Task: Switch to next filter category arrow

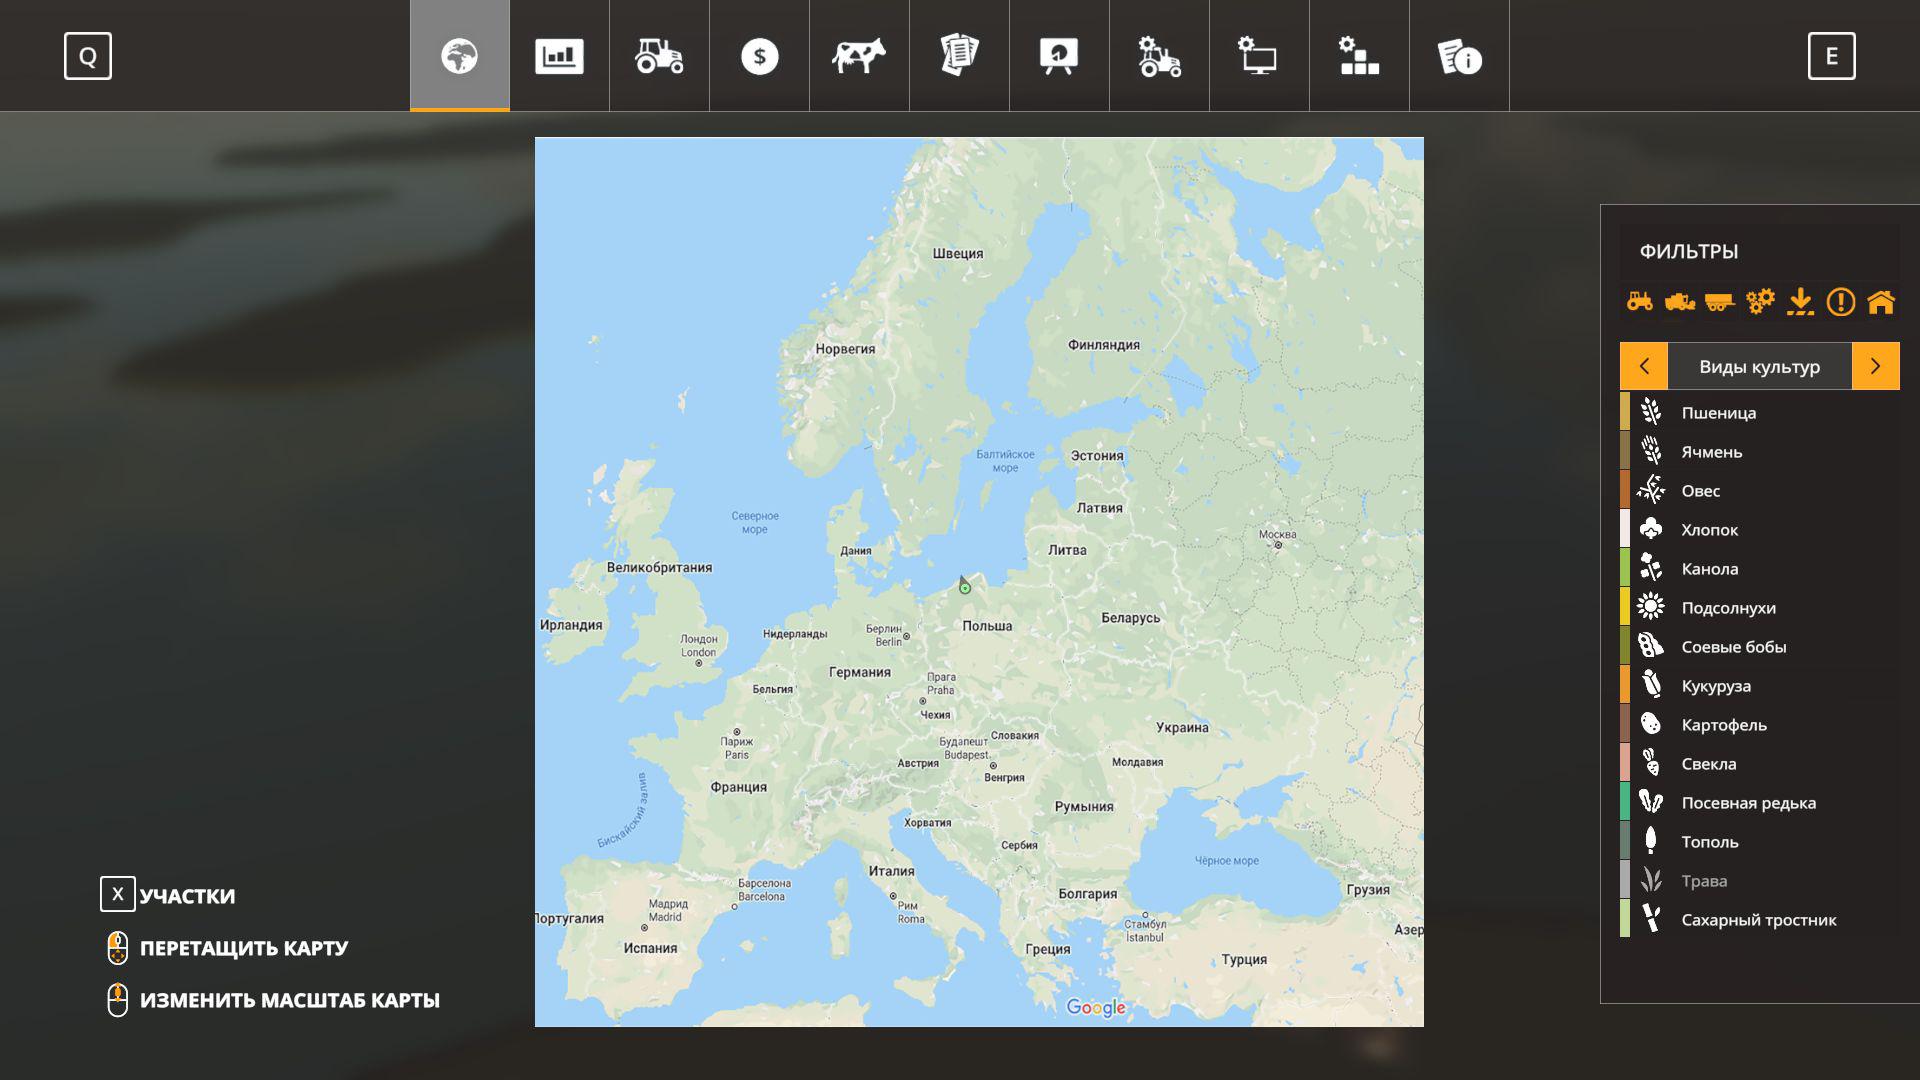Action: [1875, 366]
